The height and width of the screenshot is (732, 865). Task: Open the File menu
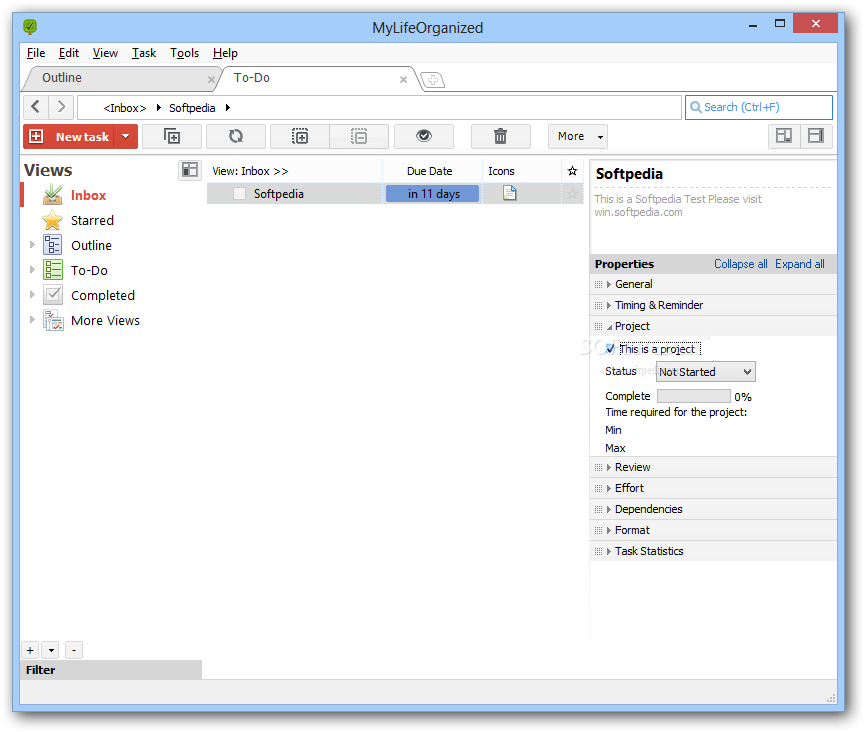point(36,53)
